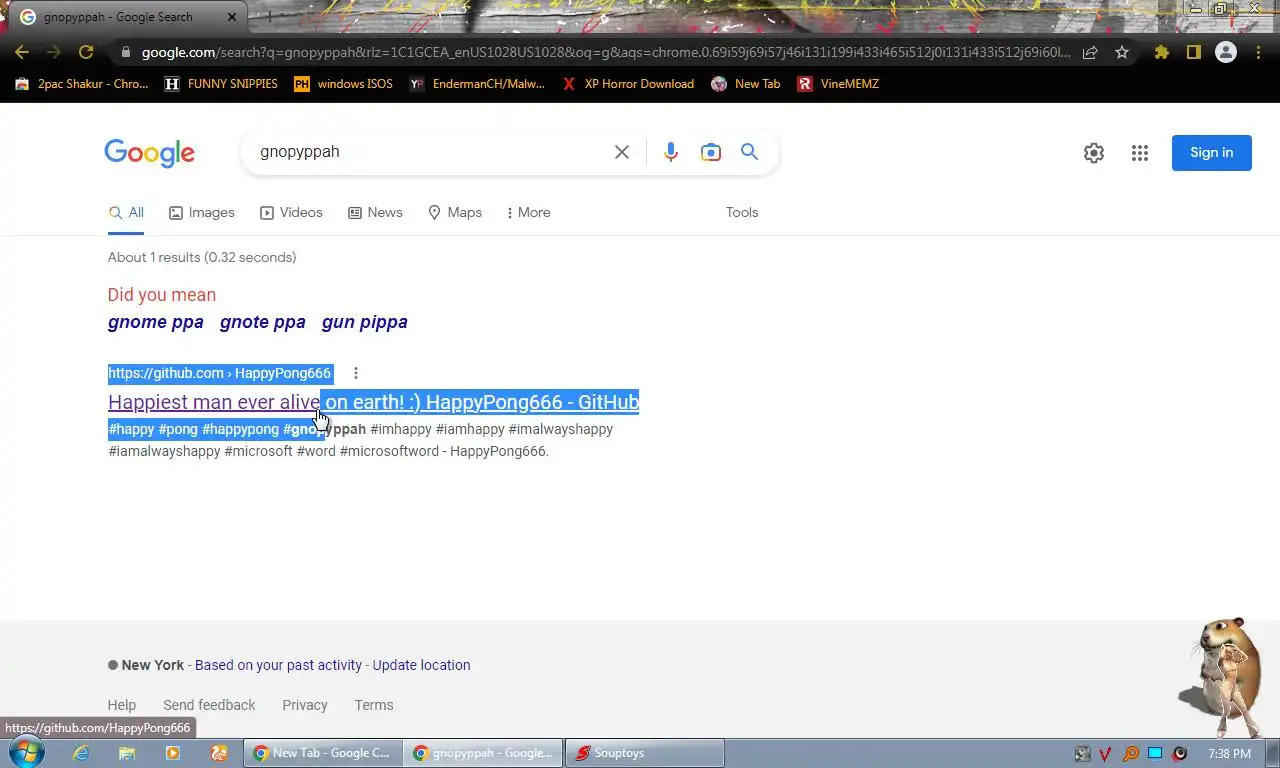Clear the search box with the X

pyautogui.click(x=621, y=152)
